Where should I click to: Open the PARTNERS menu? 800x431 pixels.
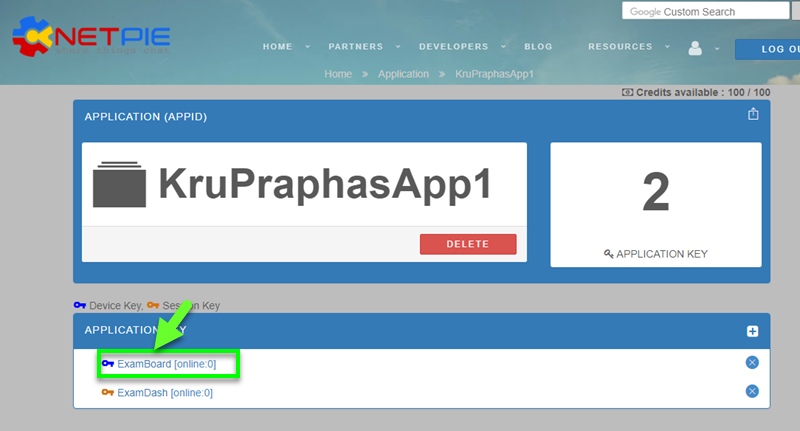(356, 46)
